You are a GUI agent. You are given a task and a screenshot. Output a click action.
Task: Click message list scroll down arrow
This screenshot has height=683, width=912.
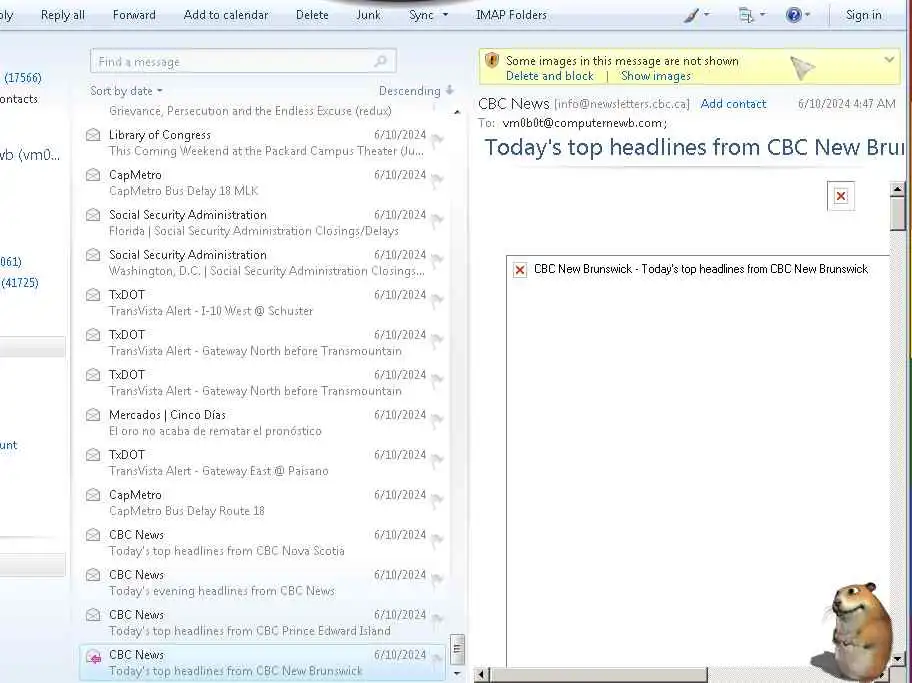(457, 673)
